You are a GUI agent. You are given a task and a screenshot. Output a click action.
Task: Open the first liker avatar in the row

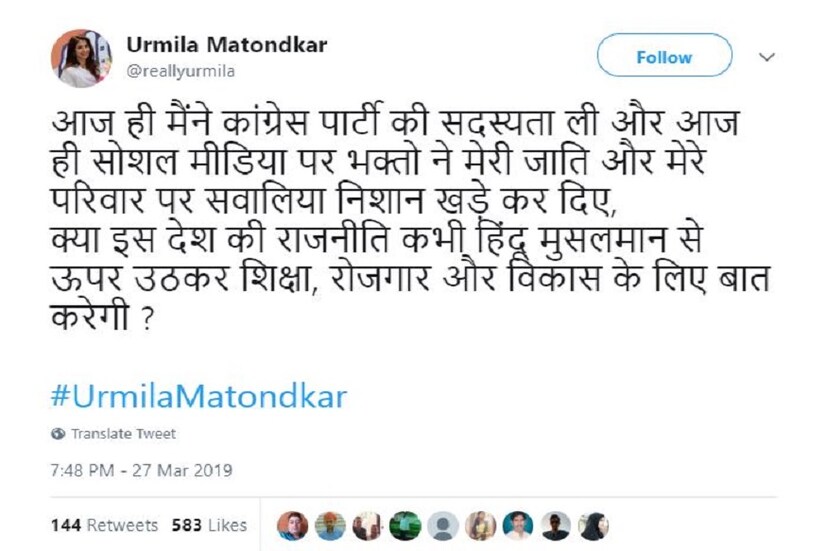[291, 526]
